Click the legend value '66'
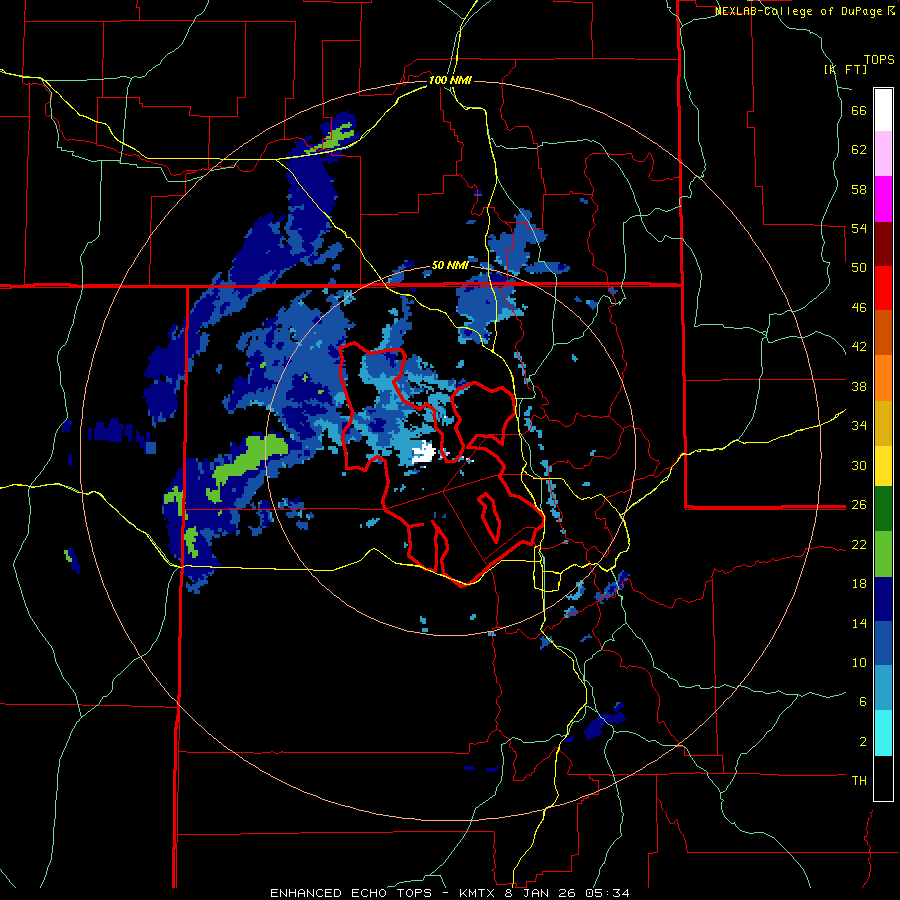 (859, 111)
